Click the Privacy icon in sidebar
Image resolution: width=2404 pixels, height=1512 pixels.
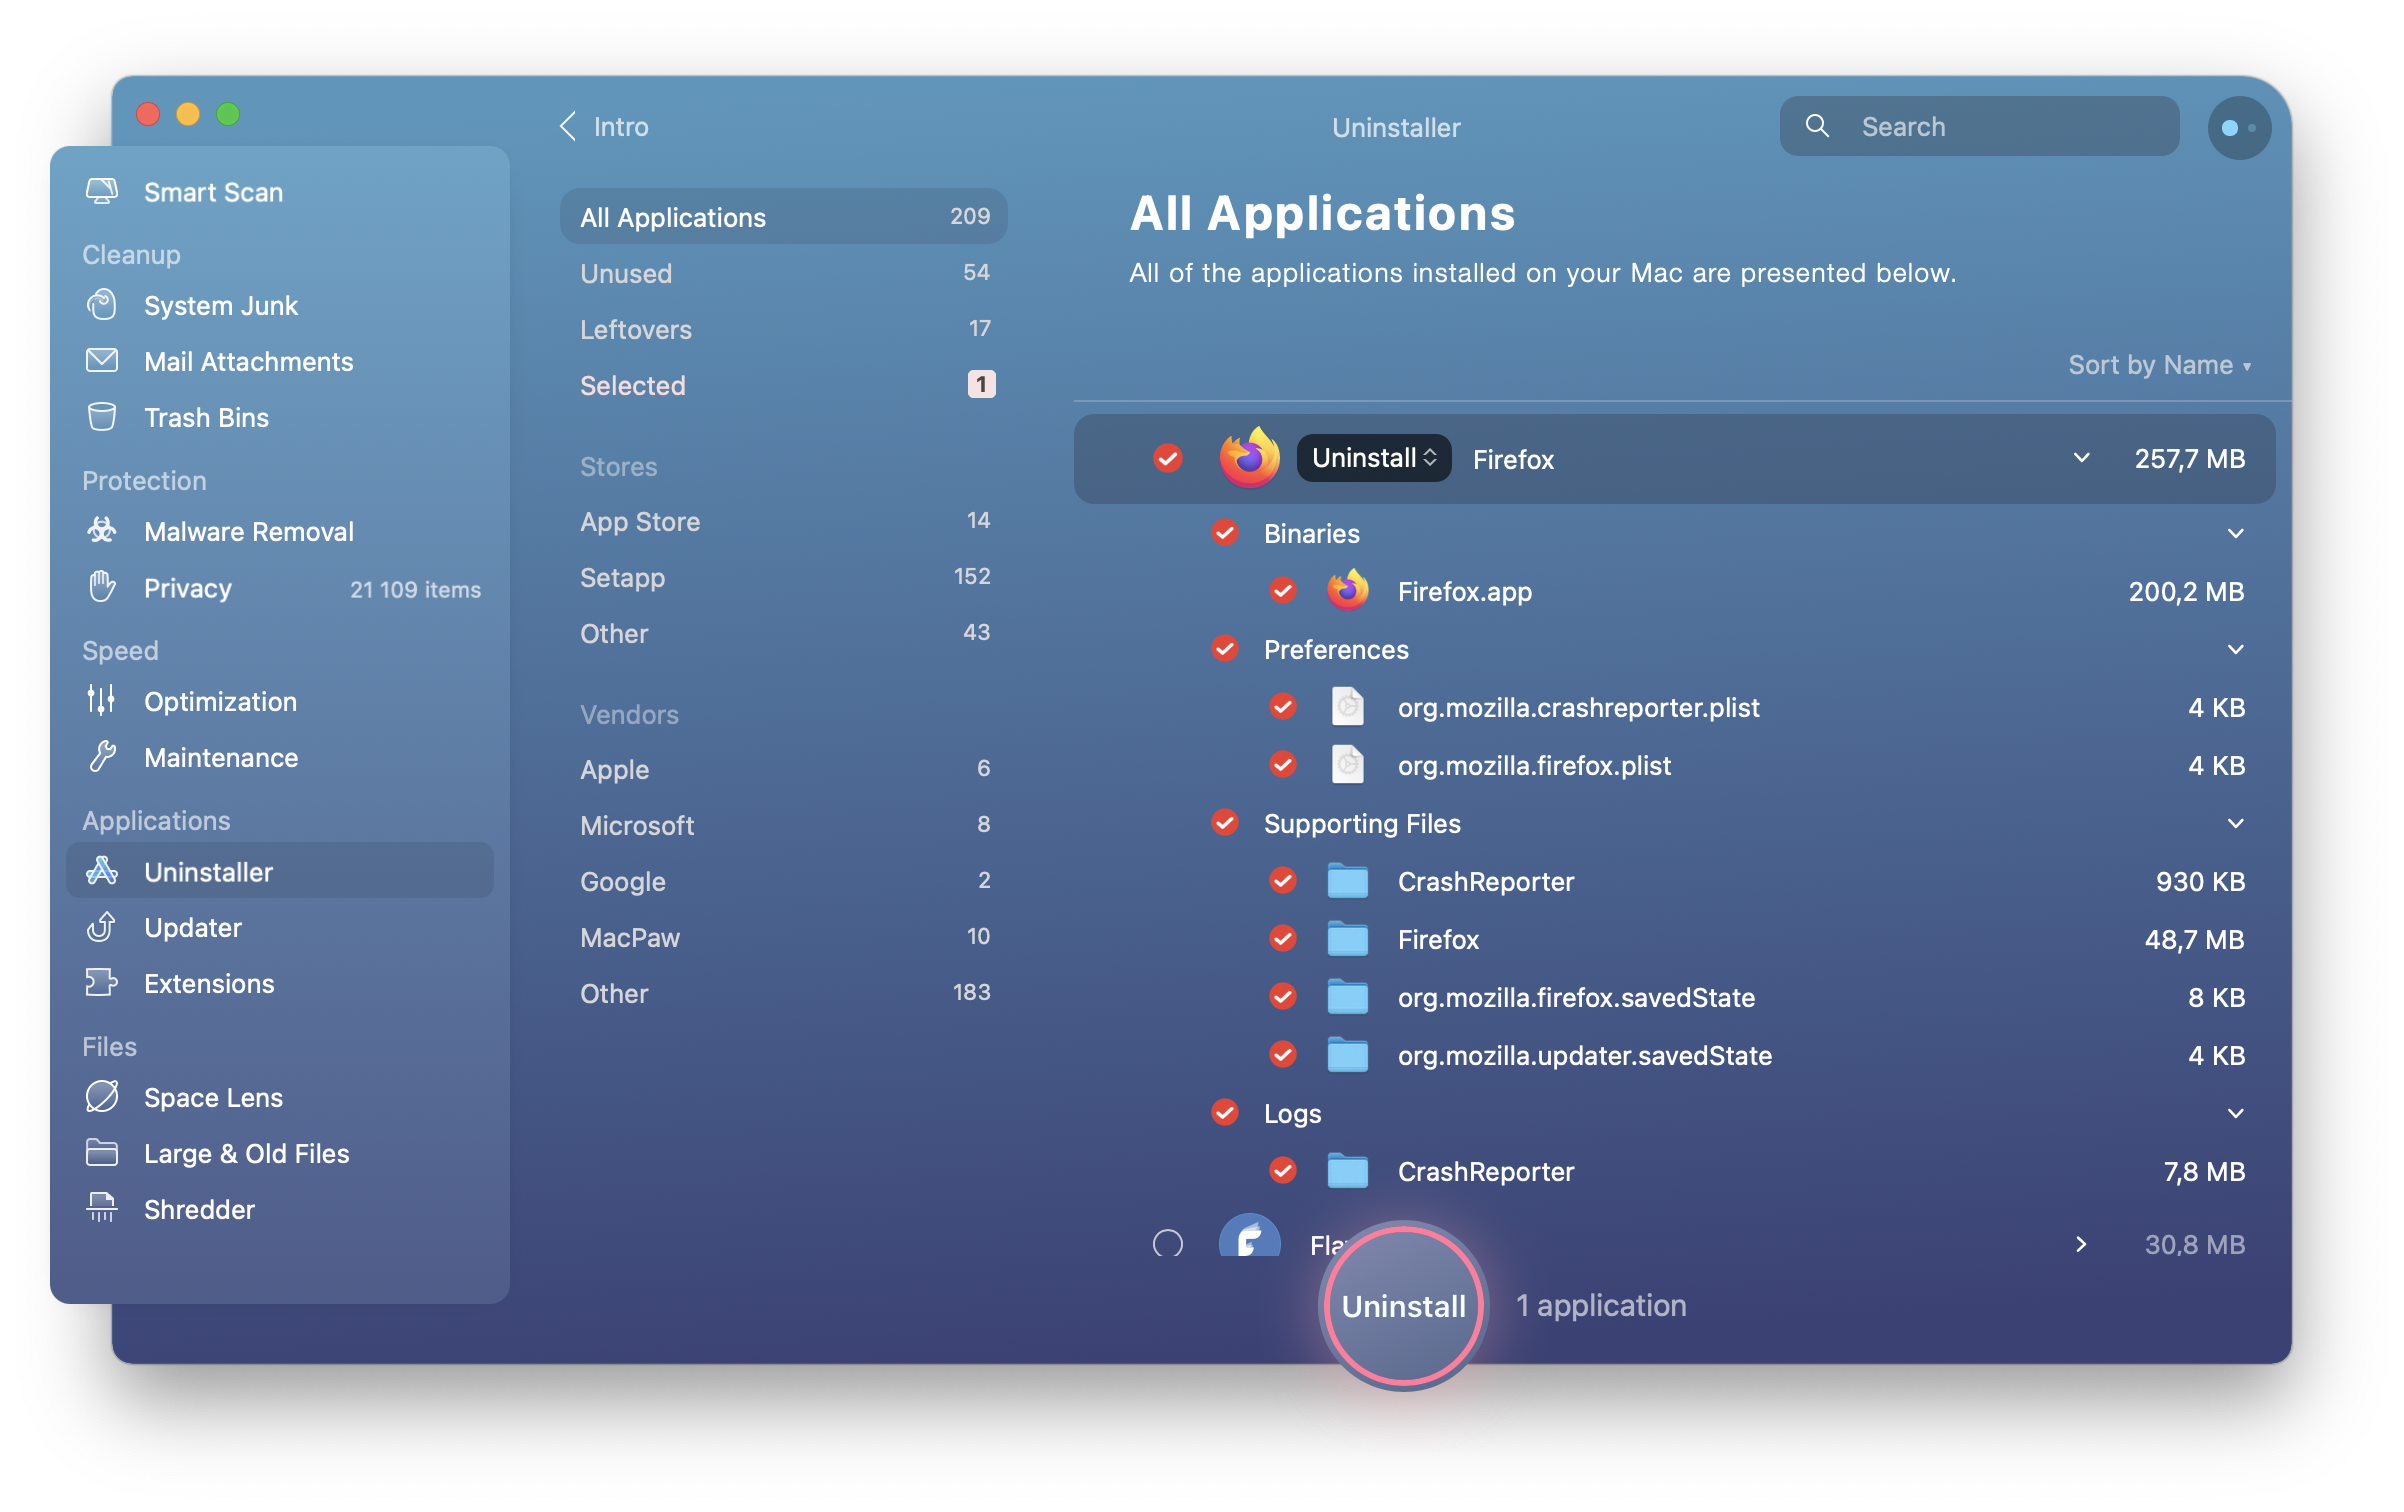click(x=103, y=589)
